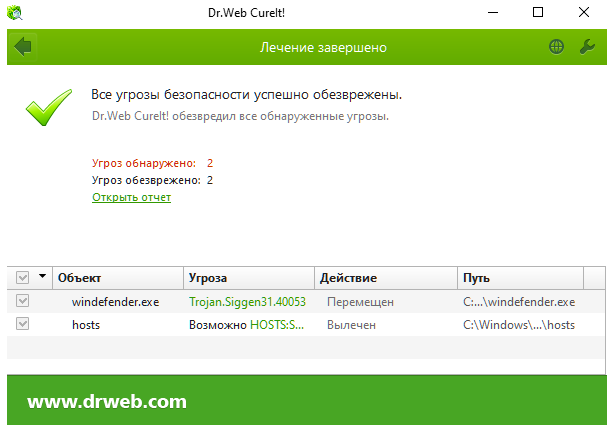Open the report link 'Открыть отчет'
Image resolution: width=607 pixels, height=425 pixels.
pyautogui.click(x=131, y=197)
